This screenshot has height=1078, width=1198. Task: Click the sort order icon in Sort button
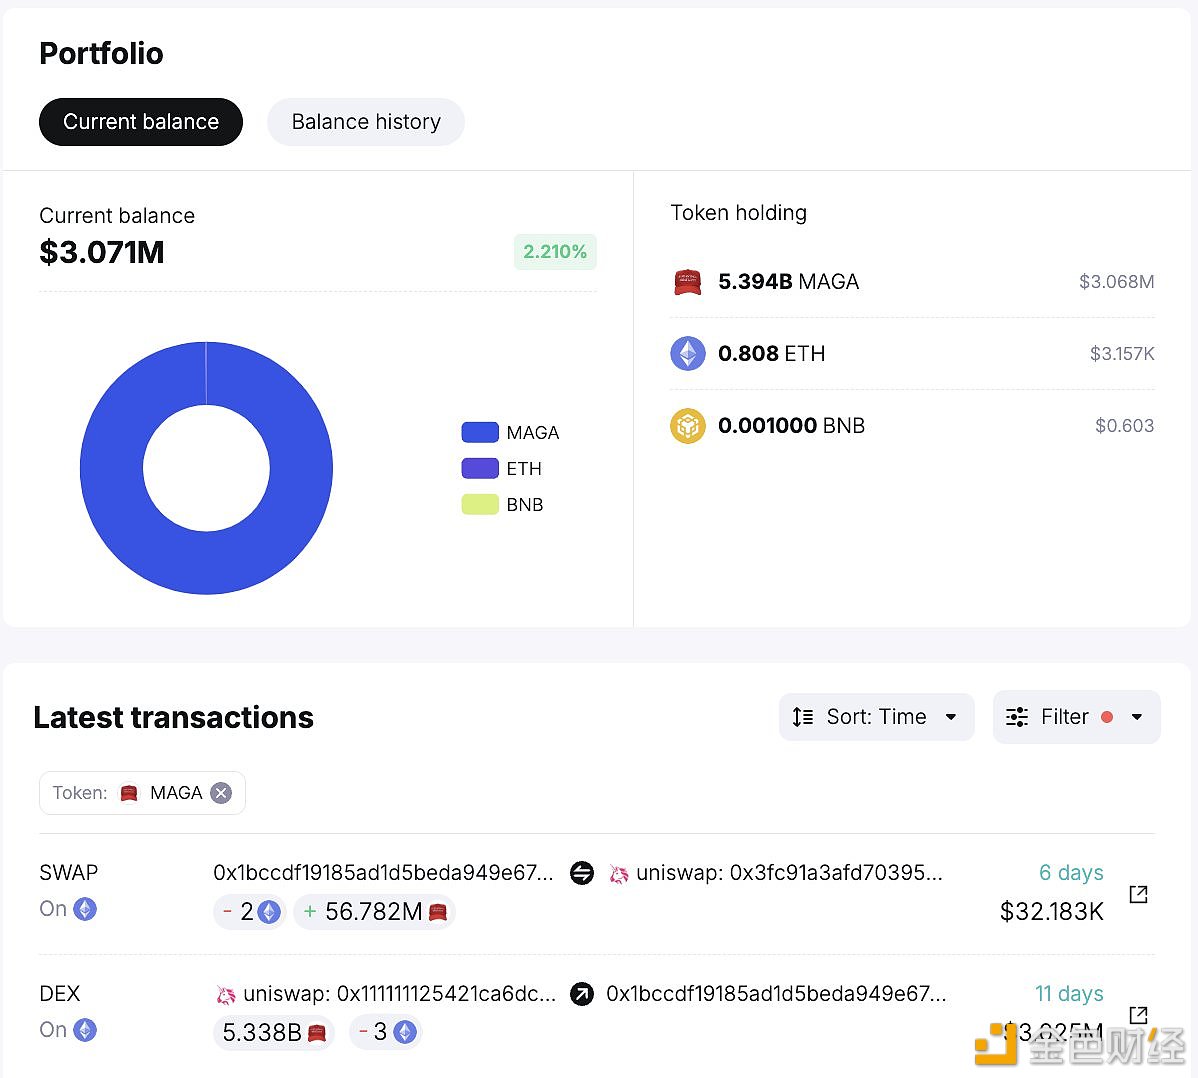click(x=802, y=717)
